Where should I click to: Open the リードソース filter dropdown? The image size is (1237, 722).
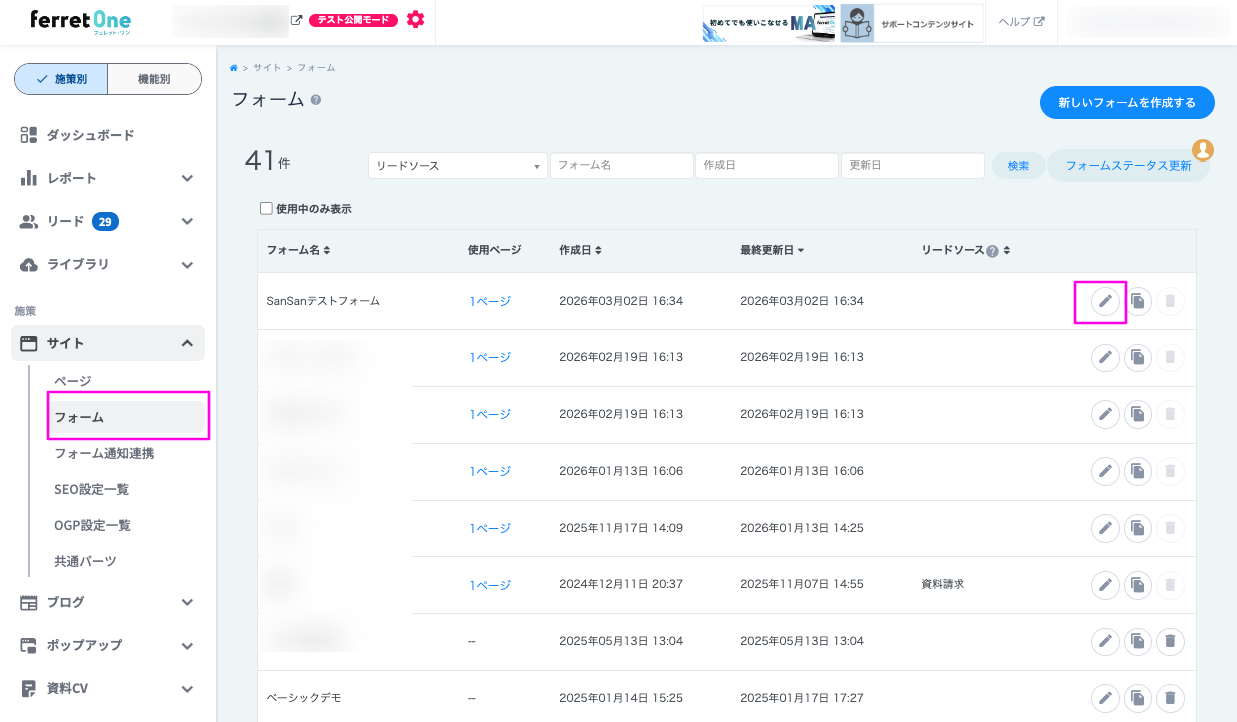click(x=457, y=166)
